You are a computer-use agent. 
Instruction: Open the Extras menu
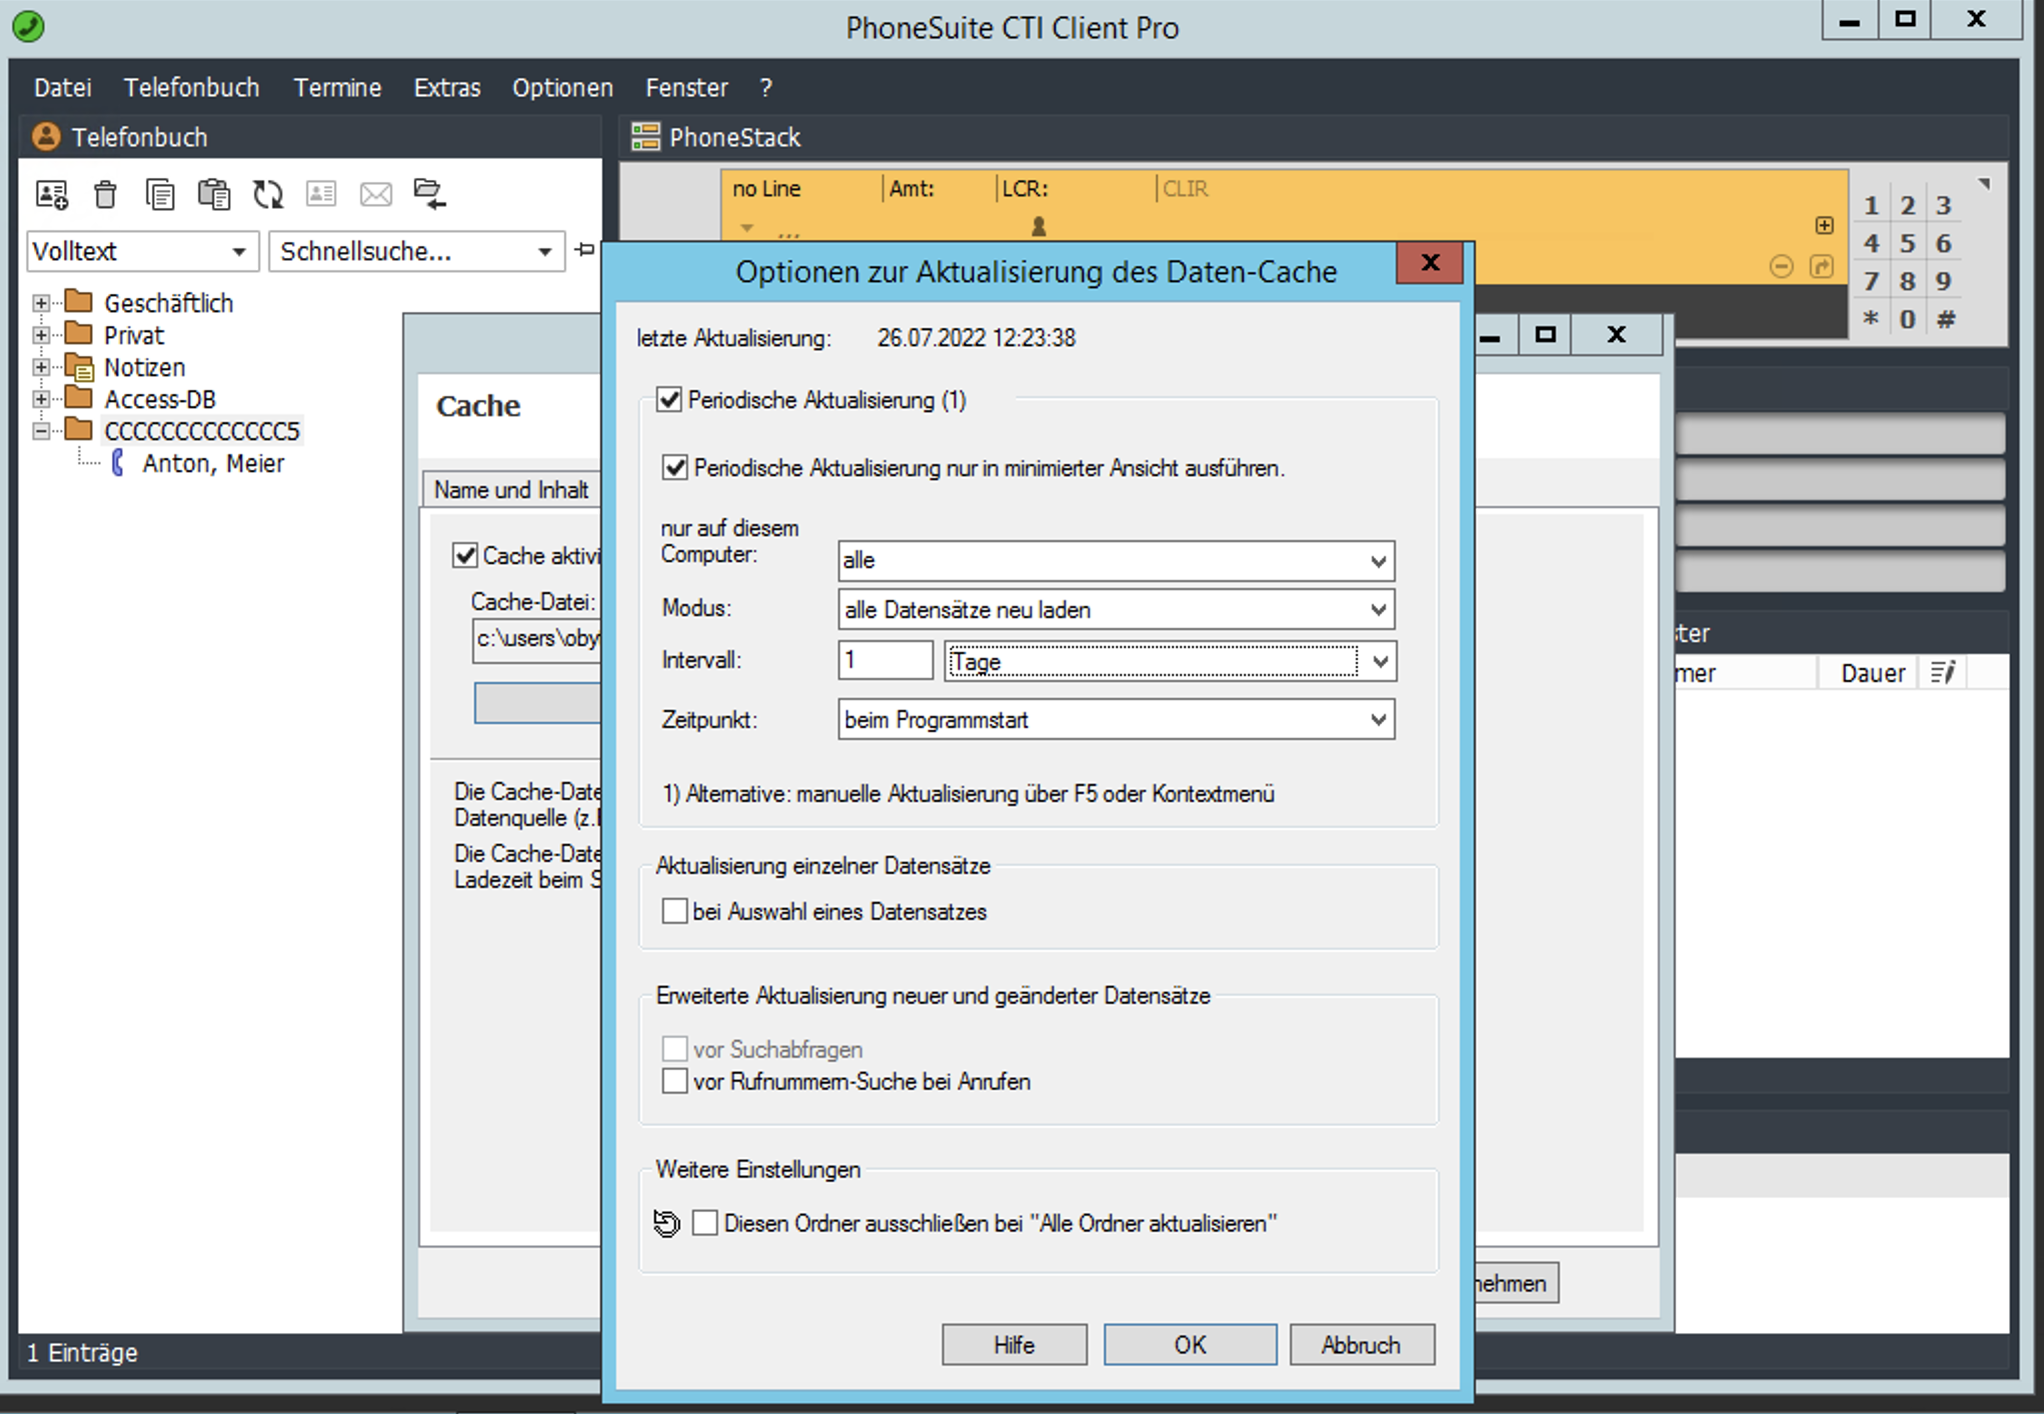click(447, 88)
